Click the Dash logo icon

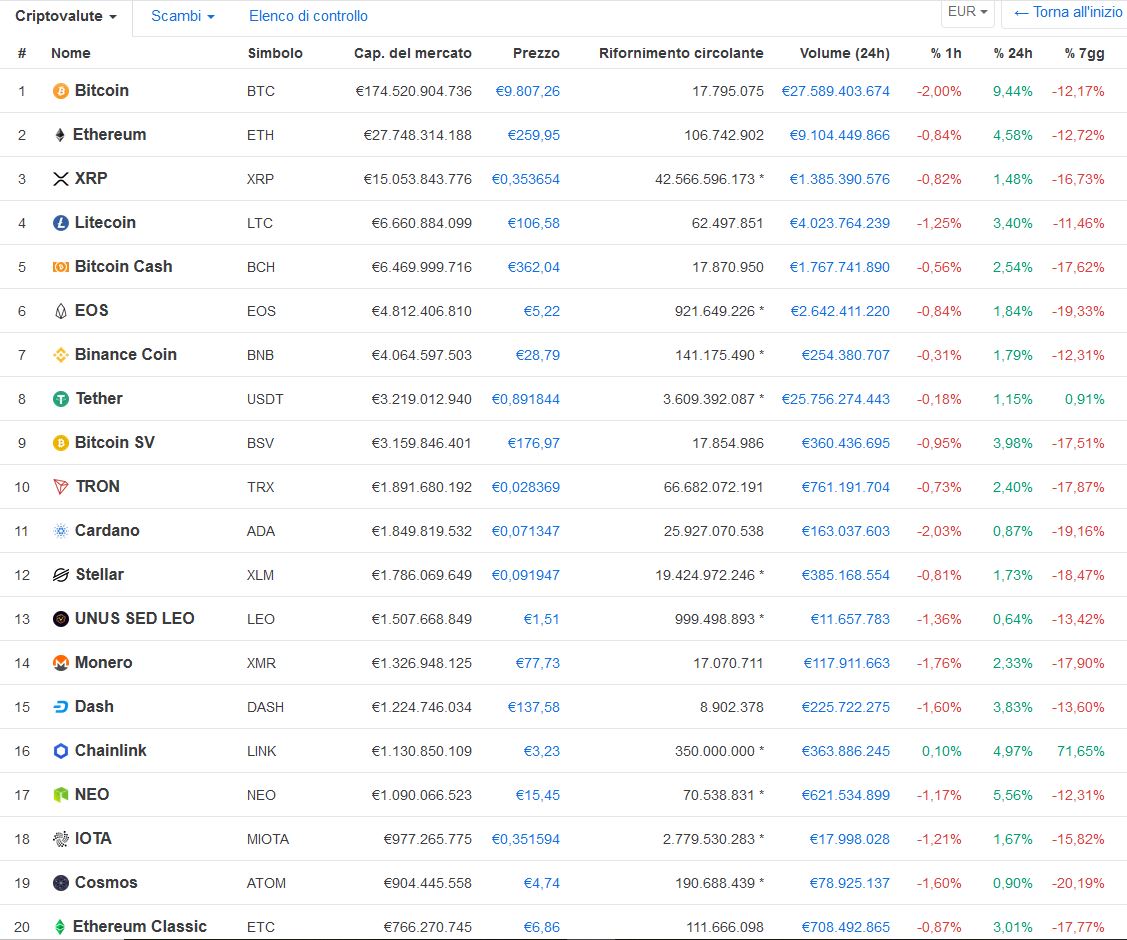coord(61,706)
